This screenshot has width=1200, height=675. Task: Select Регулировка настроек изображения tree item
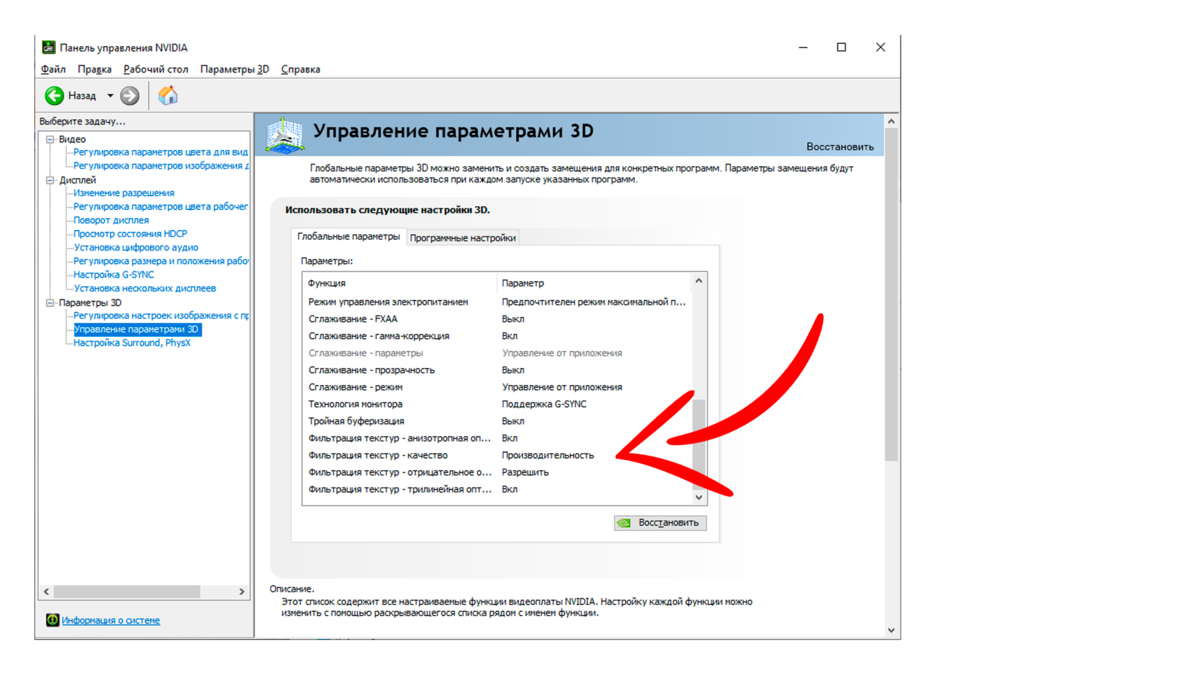tap(161, 315)
